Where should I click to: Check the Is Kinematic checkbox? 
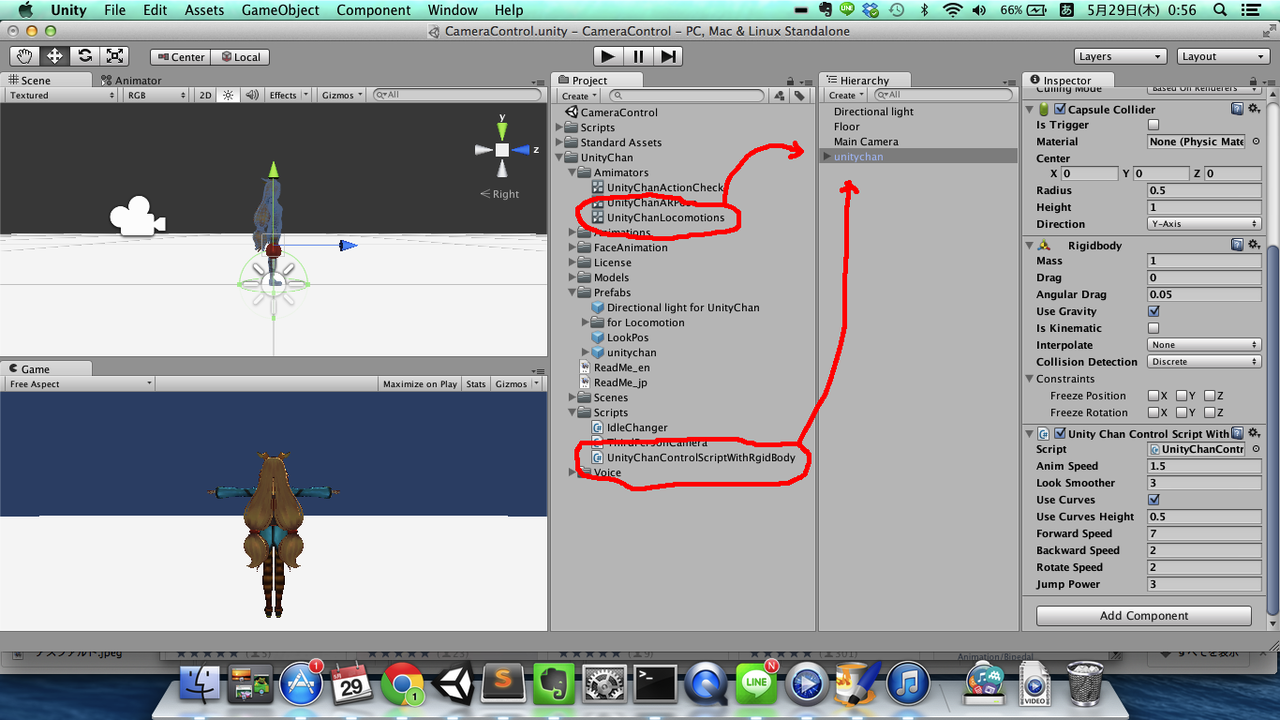[1153, 328]
